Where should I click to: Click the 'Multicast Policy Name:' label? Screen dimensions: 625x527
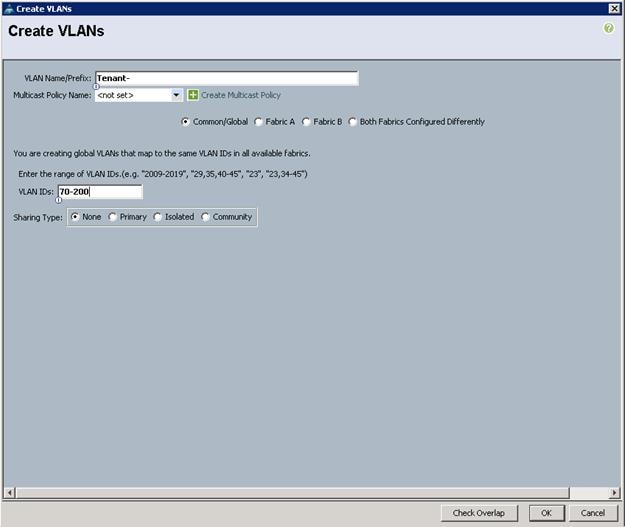pos(52,95)
